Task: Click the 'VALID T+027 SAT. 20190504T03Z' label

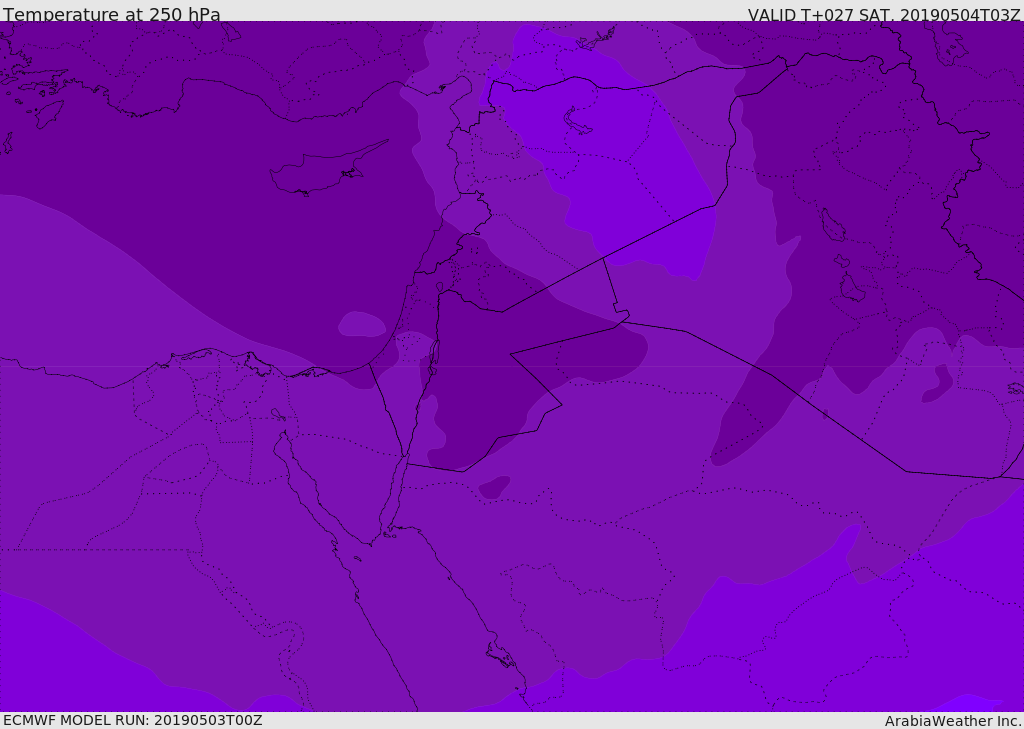Action: pyautogui.click(x=884, y=15)
